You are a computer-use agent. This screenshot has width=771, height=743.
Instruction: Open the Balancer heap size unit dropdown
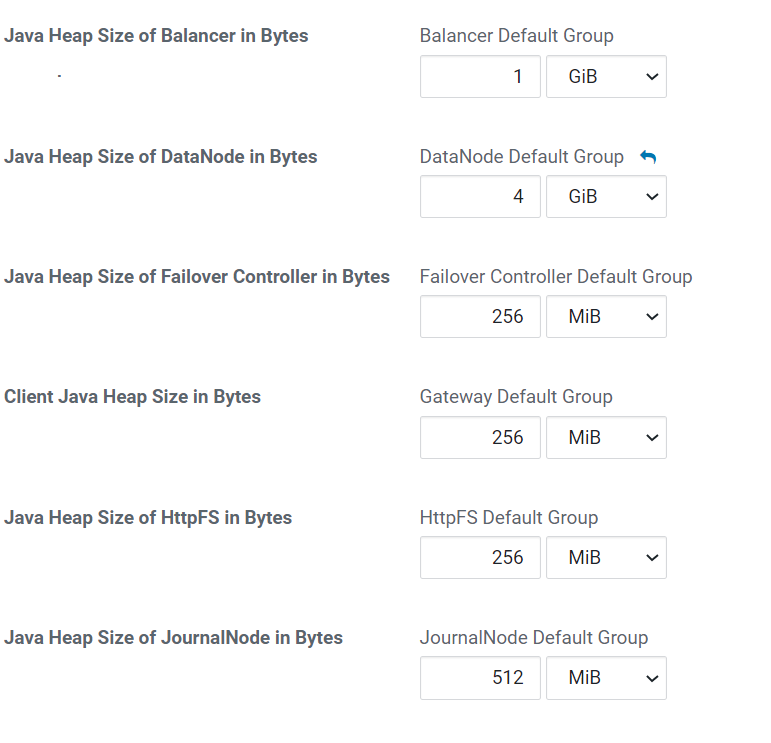(606, 77)
